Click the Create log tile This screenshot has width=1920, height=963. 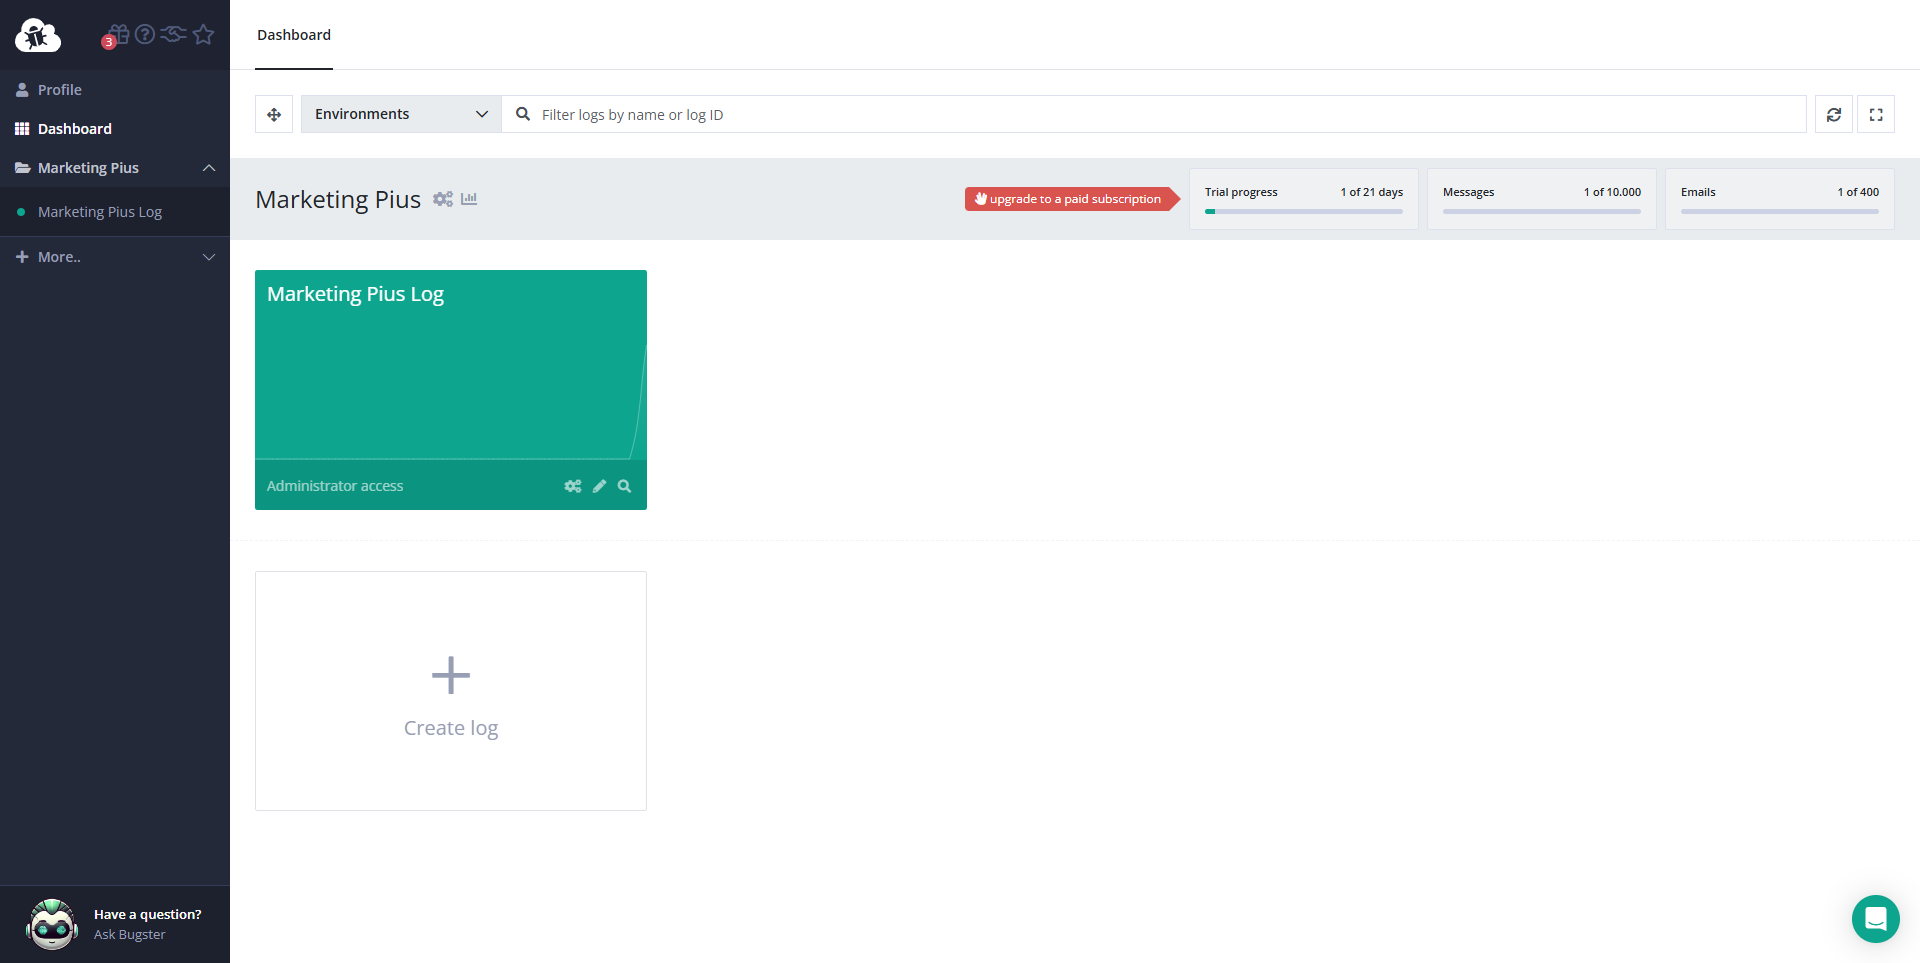tap(451, 691)
